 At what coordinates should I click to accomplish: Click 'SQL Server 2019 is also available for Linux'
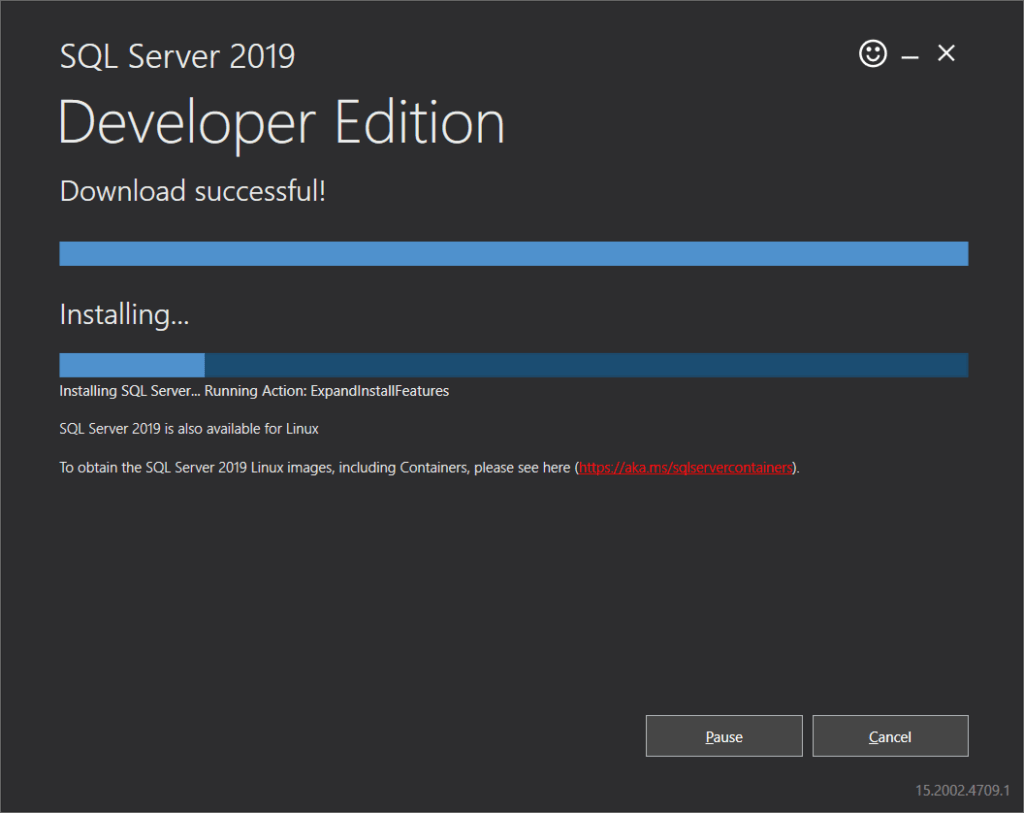click(x=189, y=429)
